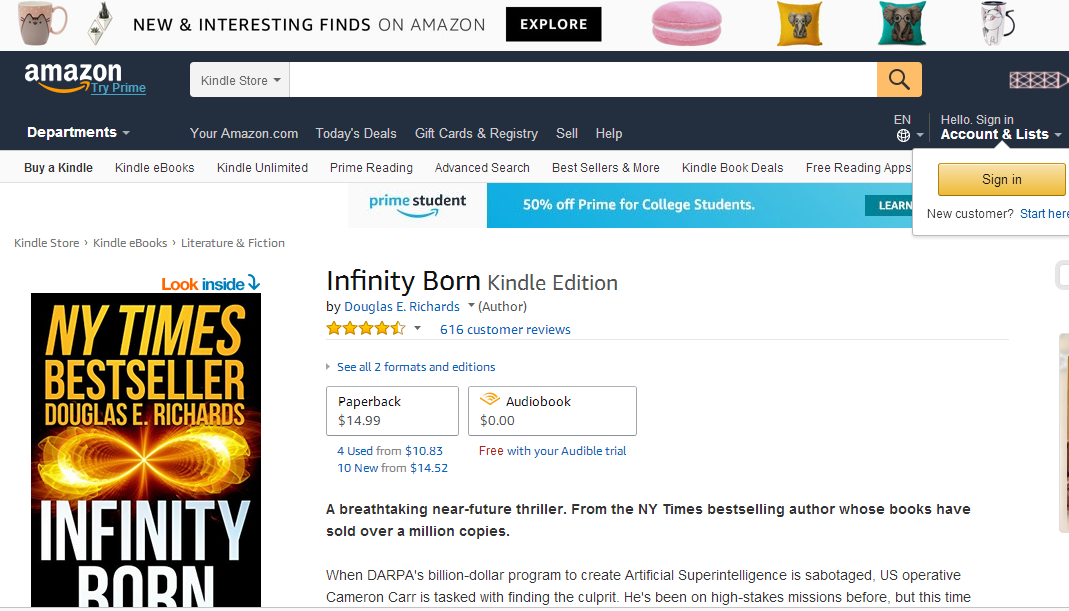This screenshot has width=1069, height=611.
Task: Expand the Departments dropdown menu
Action: (78, 132)
